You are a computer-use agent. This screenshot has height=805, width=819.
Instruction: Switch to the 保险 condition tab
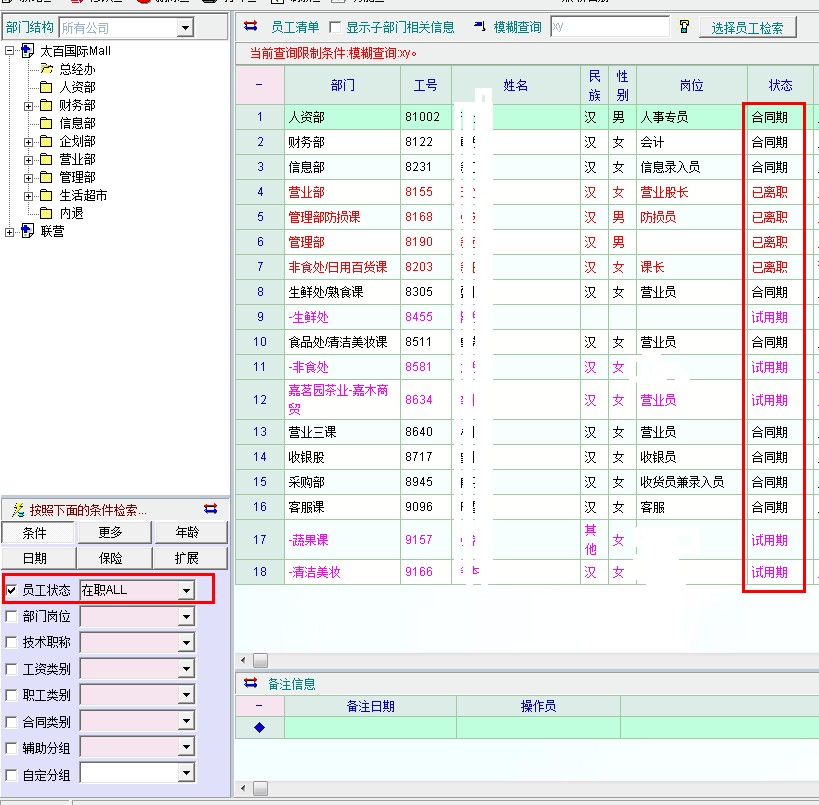click(x=111, y=558)
